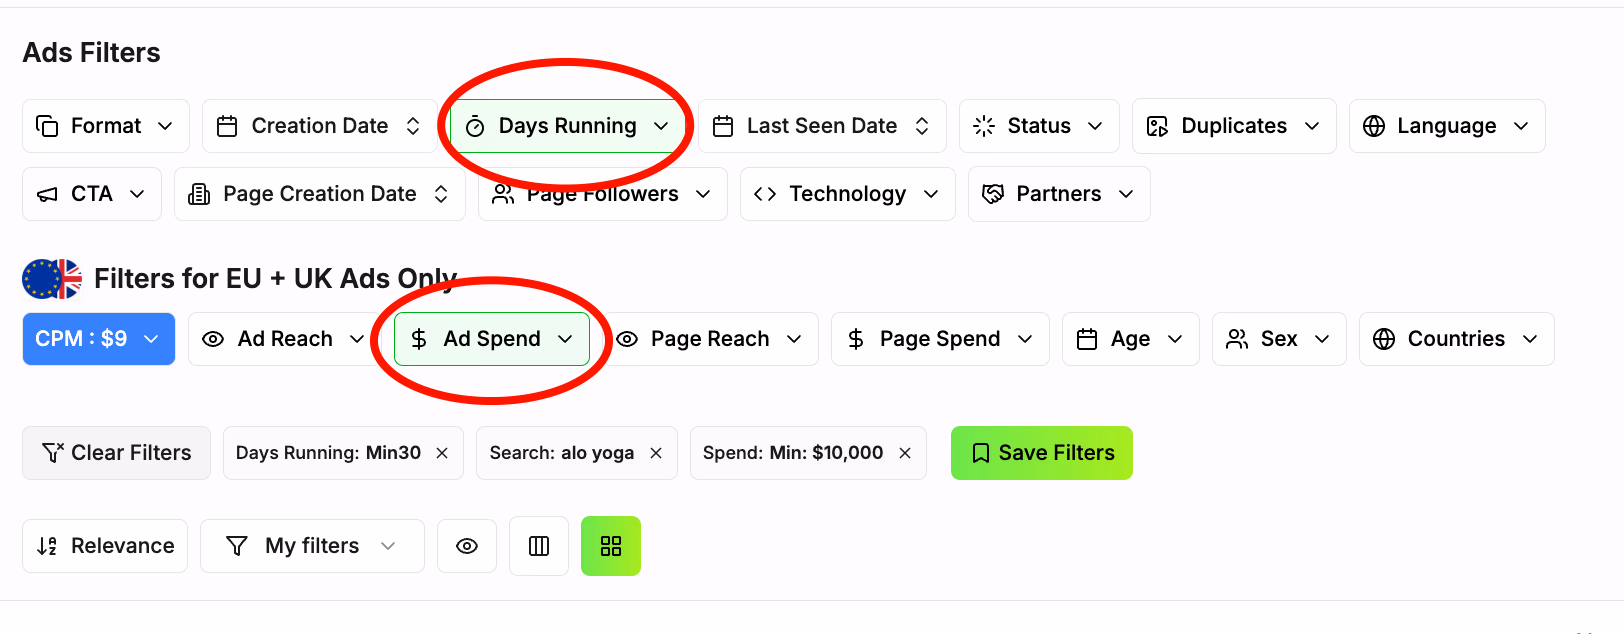1624x634 pixels.
Task: Open the Countries dropdown
Action: (x=1456, y=339)
